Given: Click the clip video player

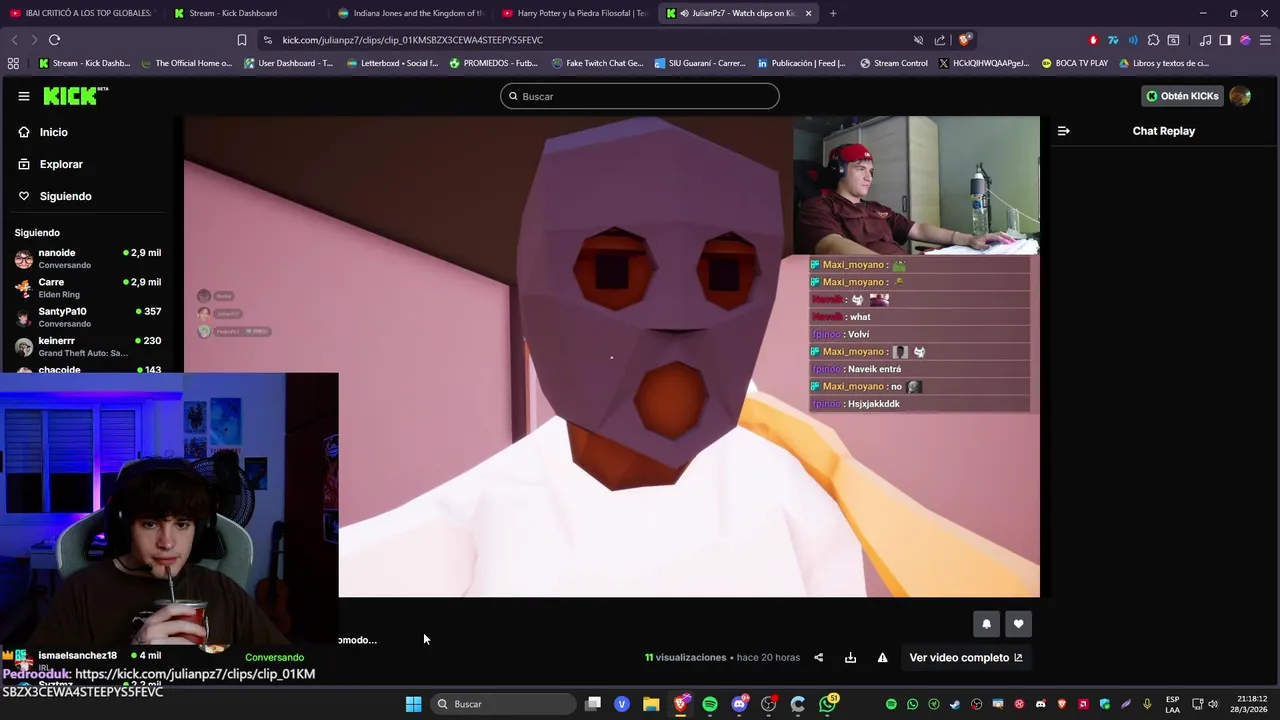Looking at the screenshot, I should (x=612, y=357).
